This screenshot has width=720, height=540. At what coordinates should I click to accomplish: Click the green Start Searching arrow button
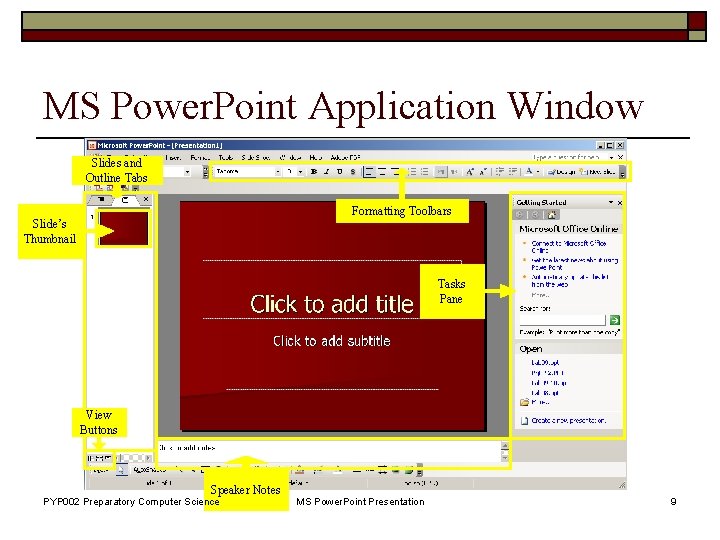615,320
